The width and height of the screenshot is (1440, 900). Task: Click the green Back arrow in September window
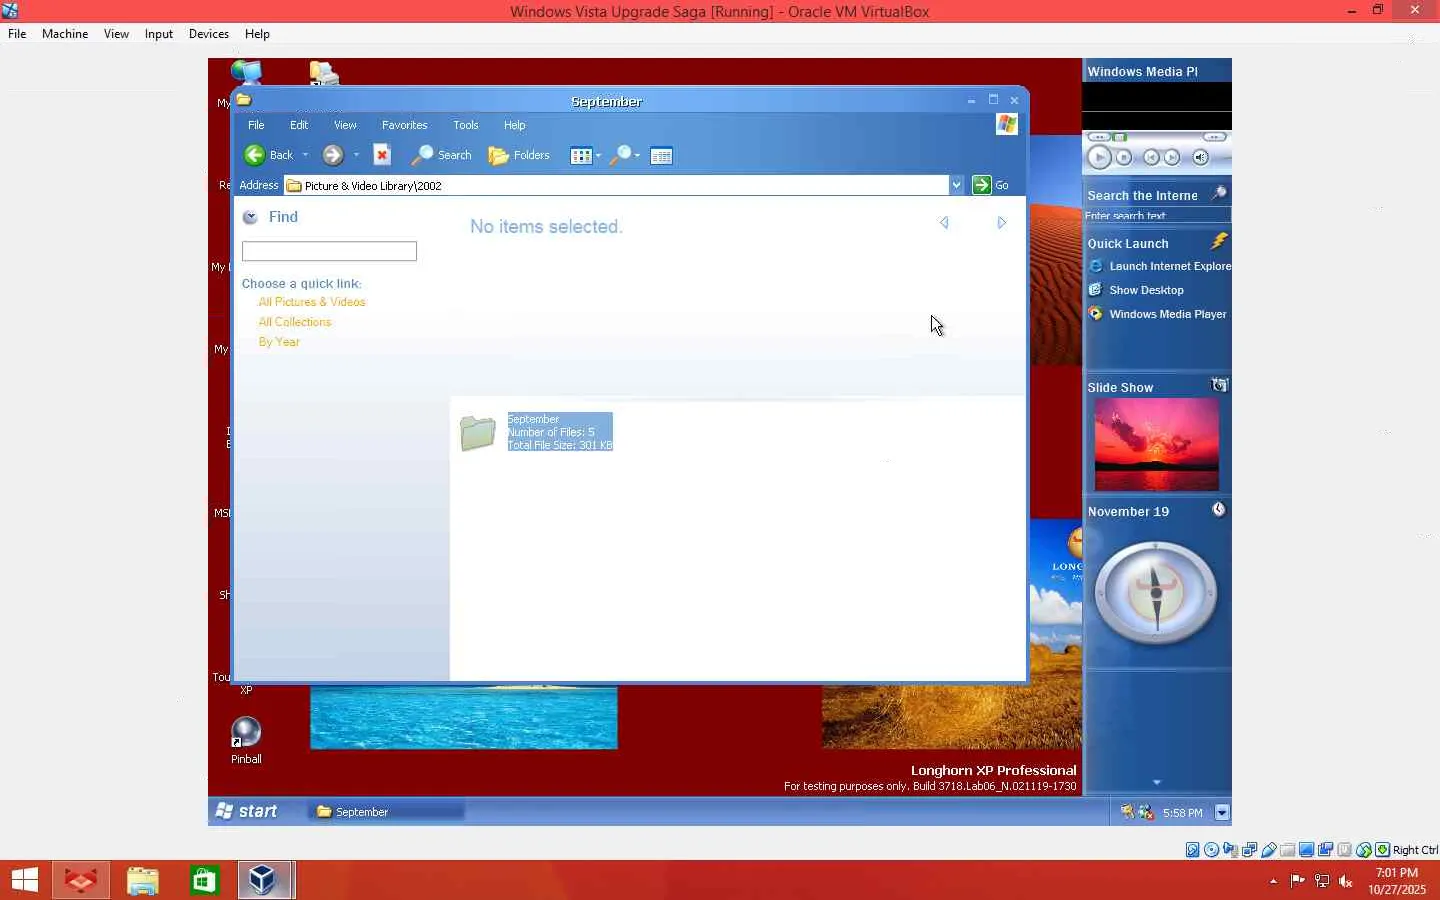click(x=255, y=155)
